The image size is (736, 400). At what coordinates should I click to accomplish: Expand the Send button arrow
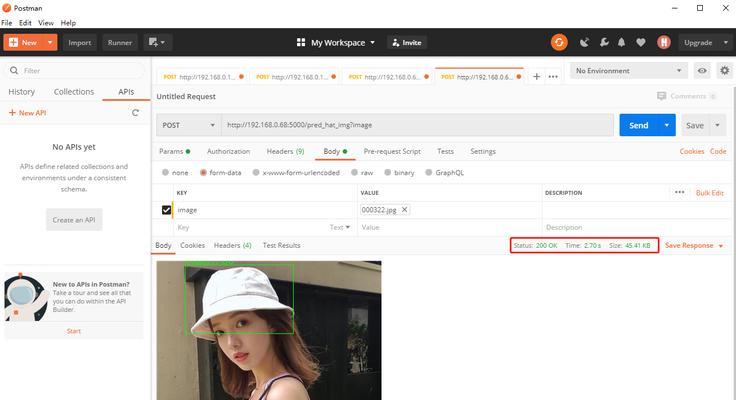click(667, 125)
